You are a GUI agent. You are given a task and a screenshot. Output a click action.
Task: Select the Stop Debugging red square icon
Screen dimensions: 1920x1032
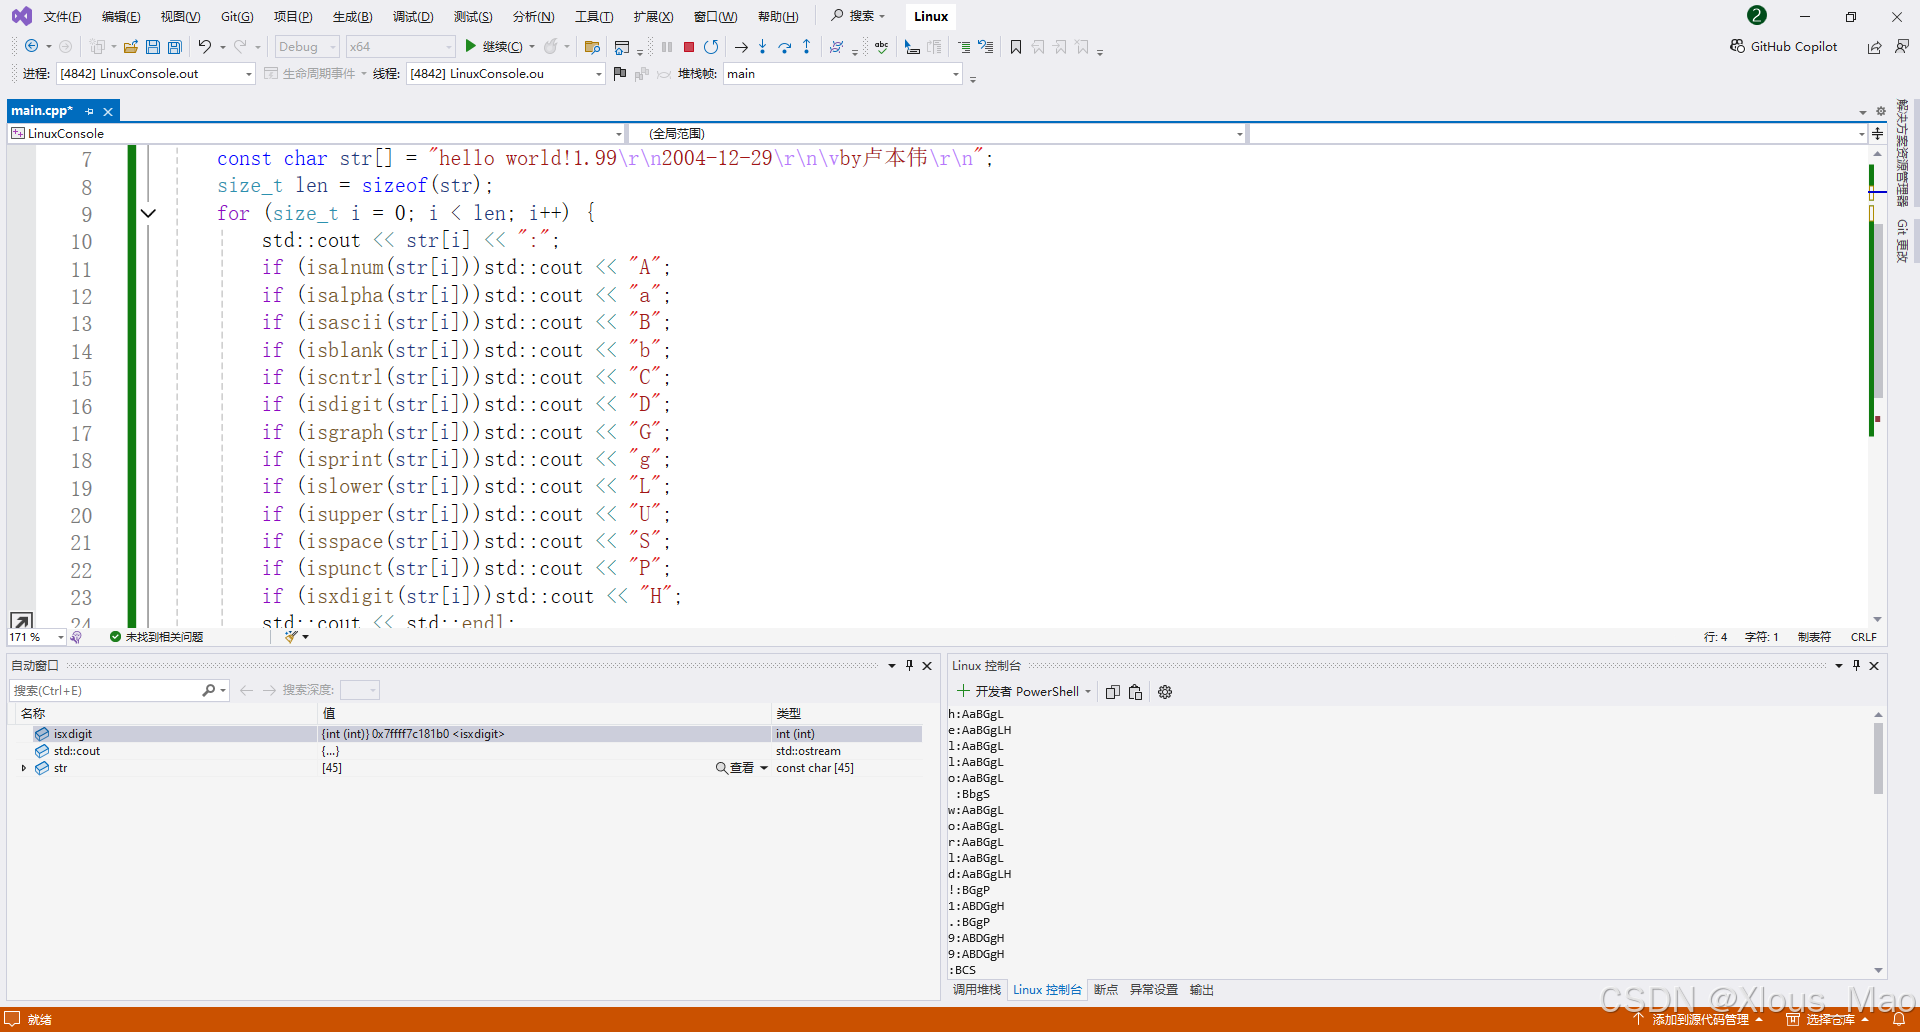tap(688, 47)
